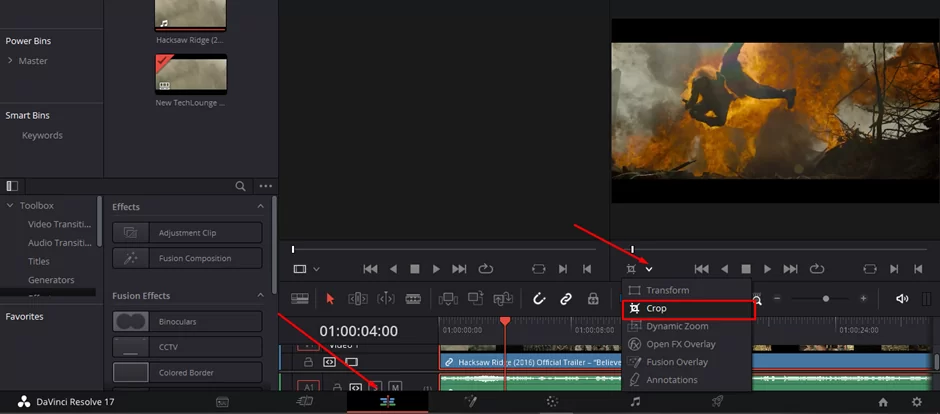Select the Colored Border effect
The image size is (940, 414).
(187, 373)
